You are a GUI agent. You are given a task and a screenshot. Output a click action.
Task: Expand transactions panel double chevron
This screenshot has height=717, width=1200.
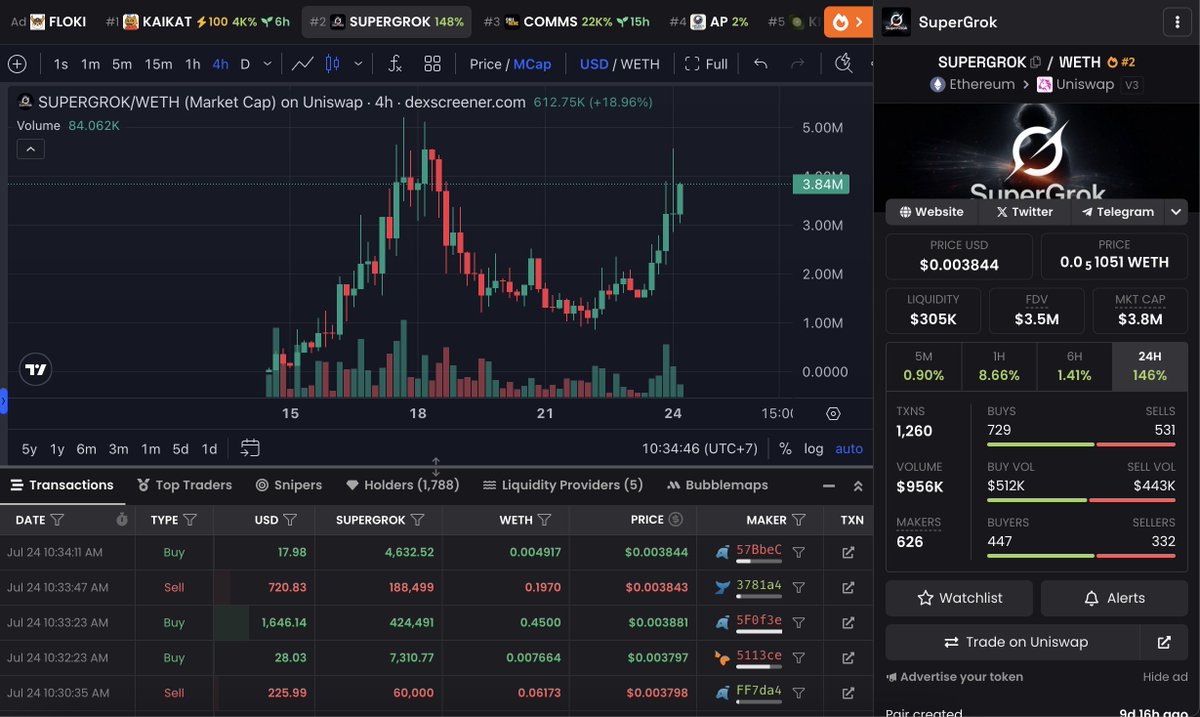[x=857, y=486]
